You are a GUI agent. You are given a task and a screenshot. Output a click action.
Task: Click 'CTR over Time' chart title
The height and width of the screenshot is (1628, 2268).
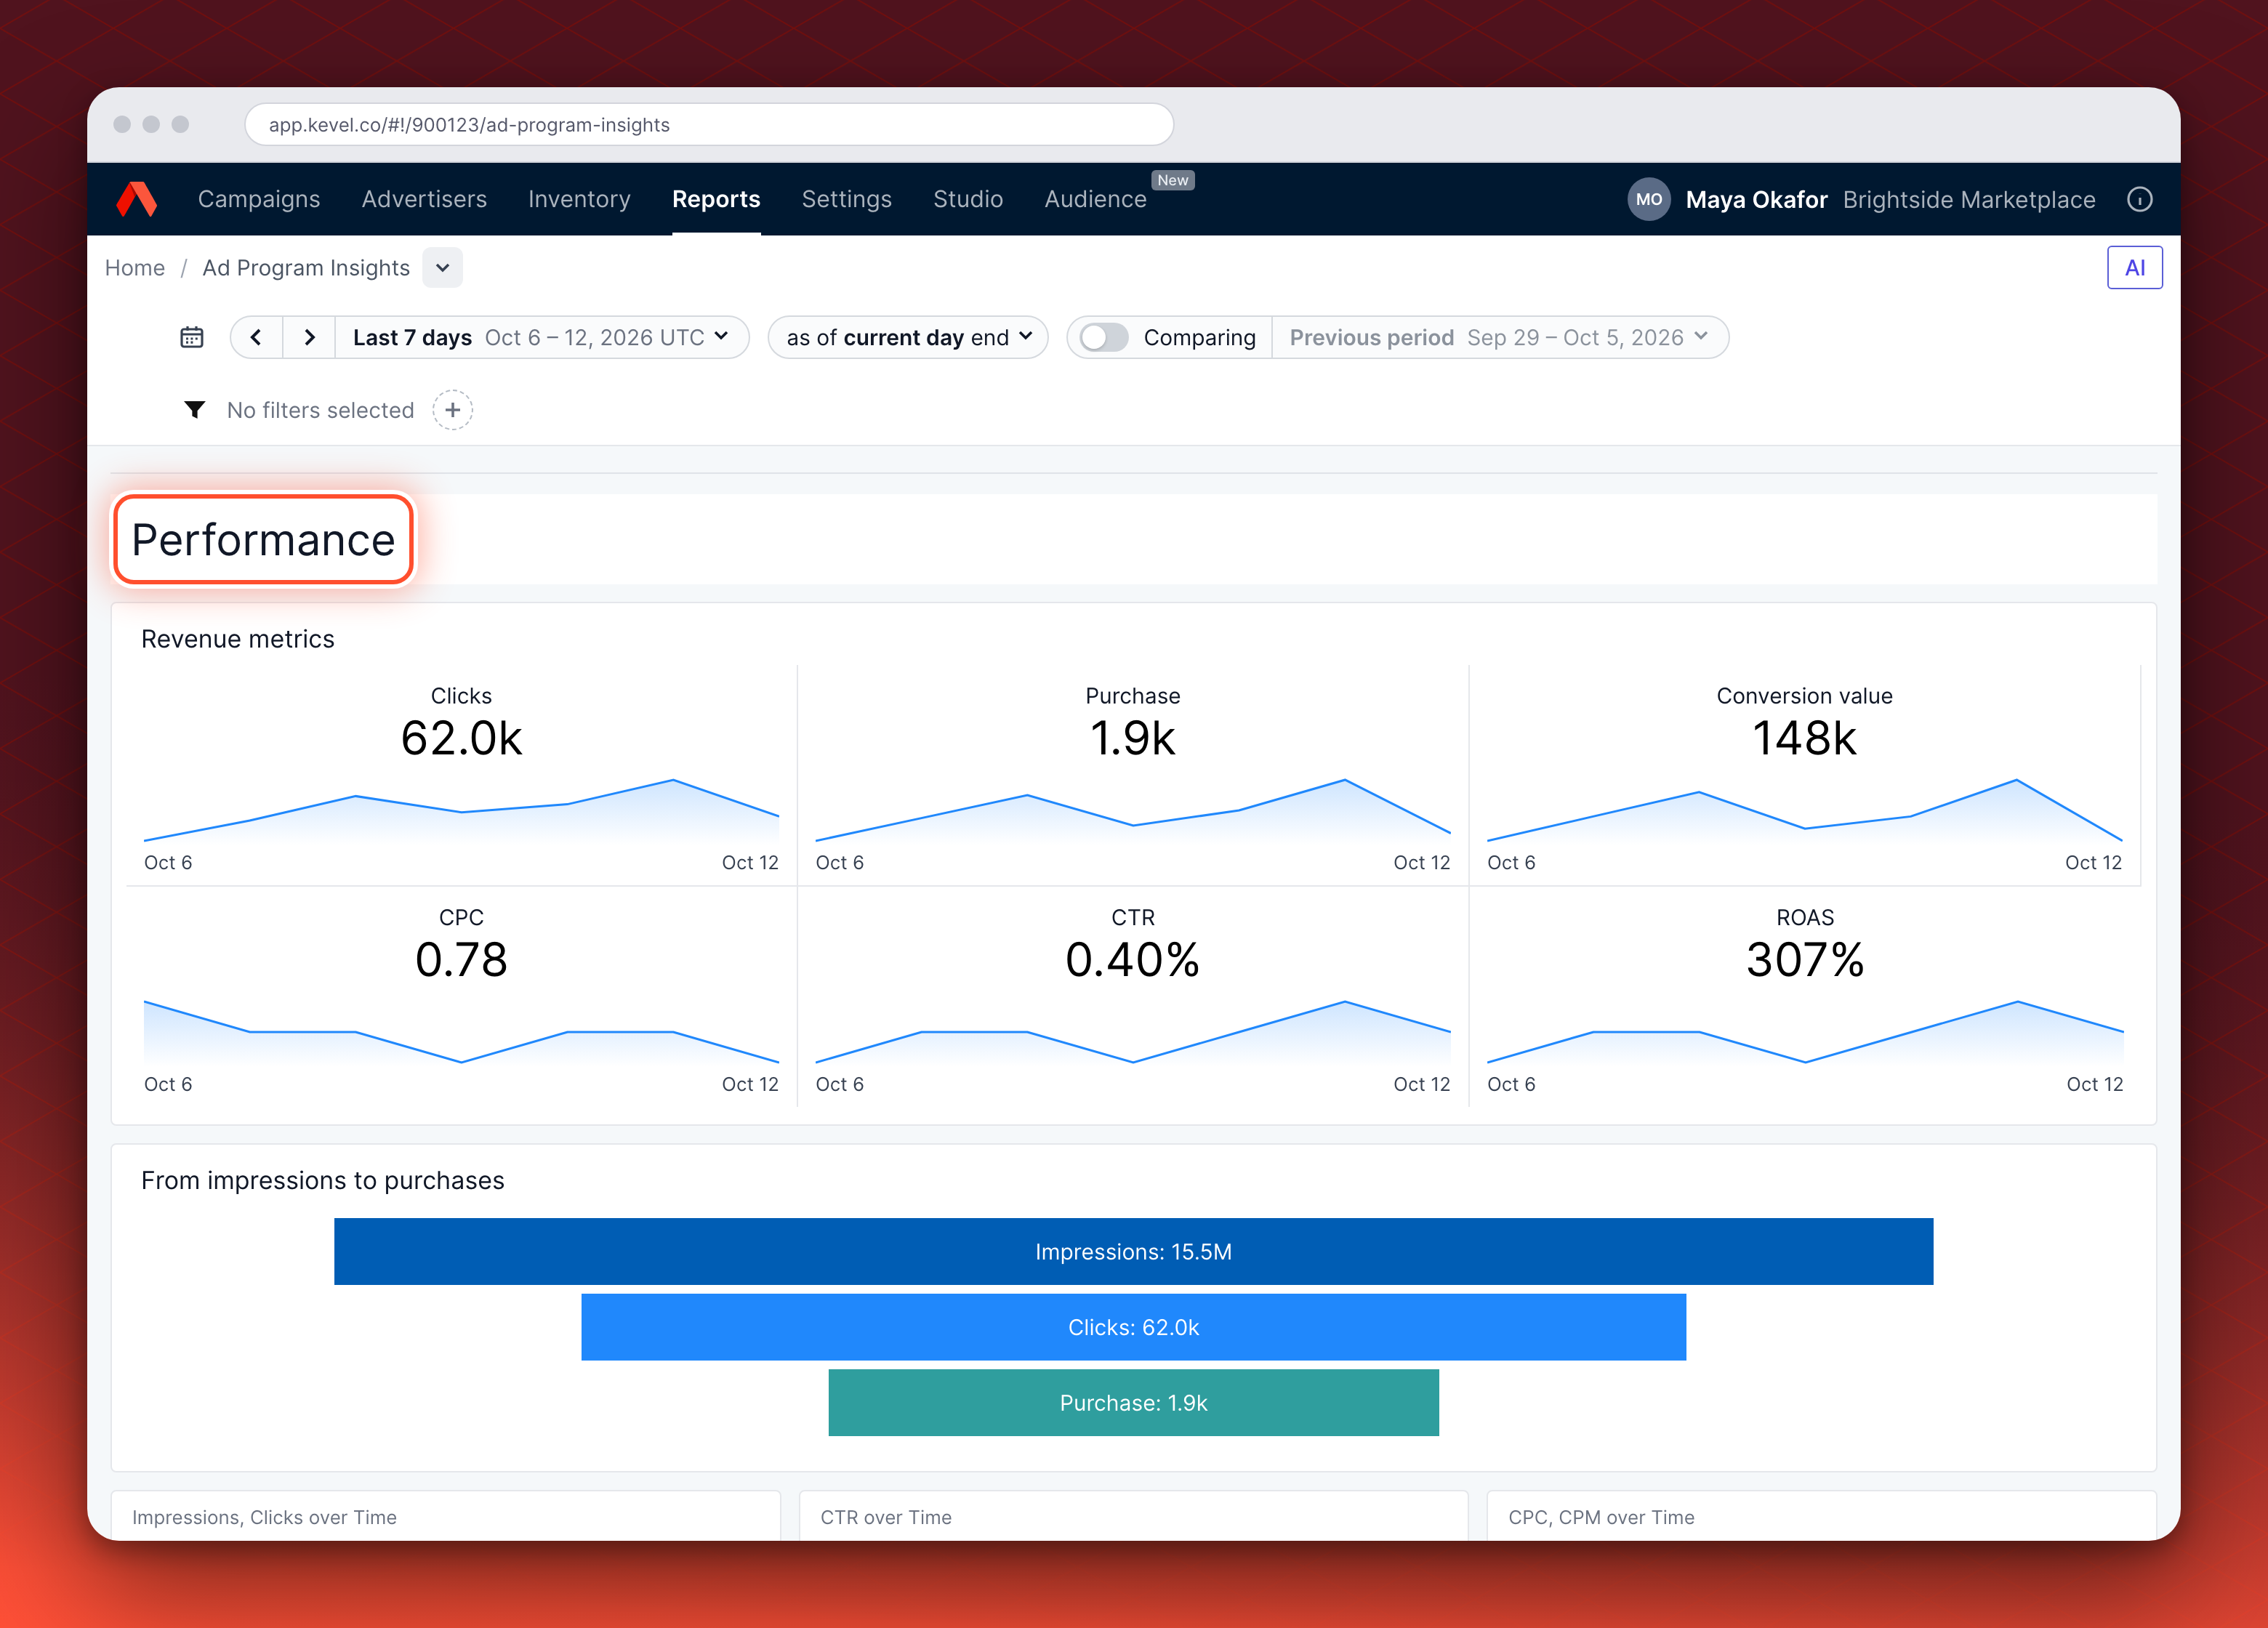pos(885,1517)
